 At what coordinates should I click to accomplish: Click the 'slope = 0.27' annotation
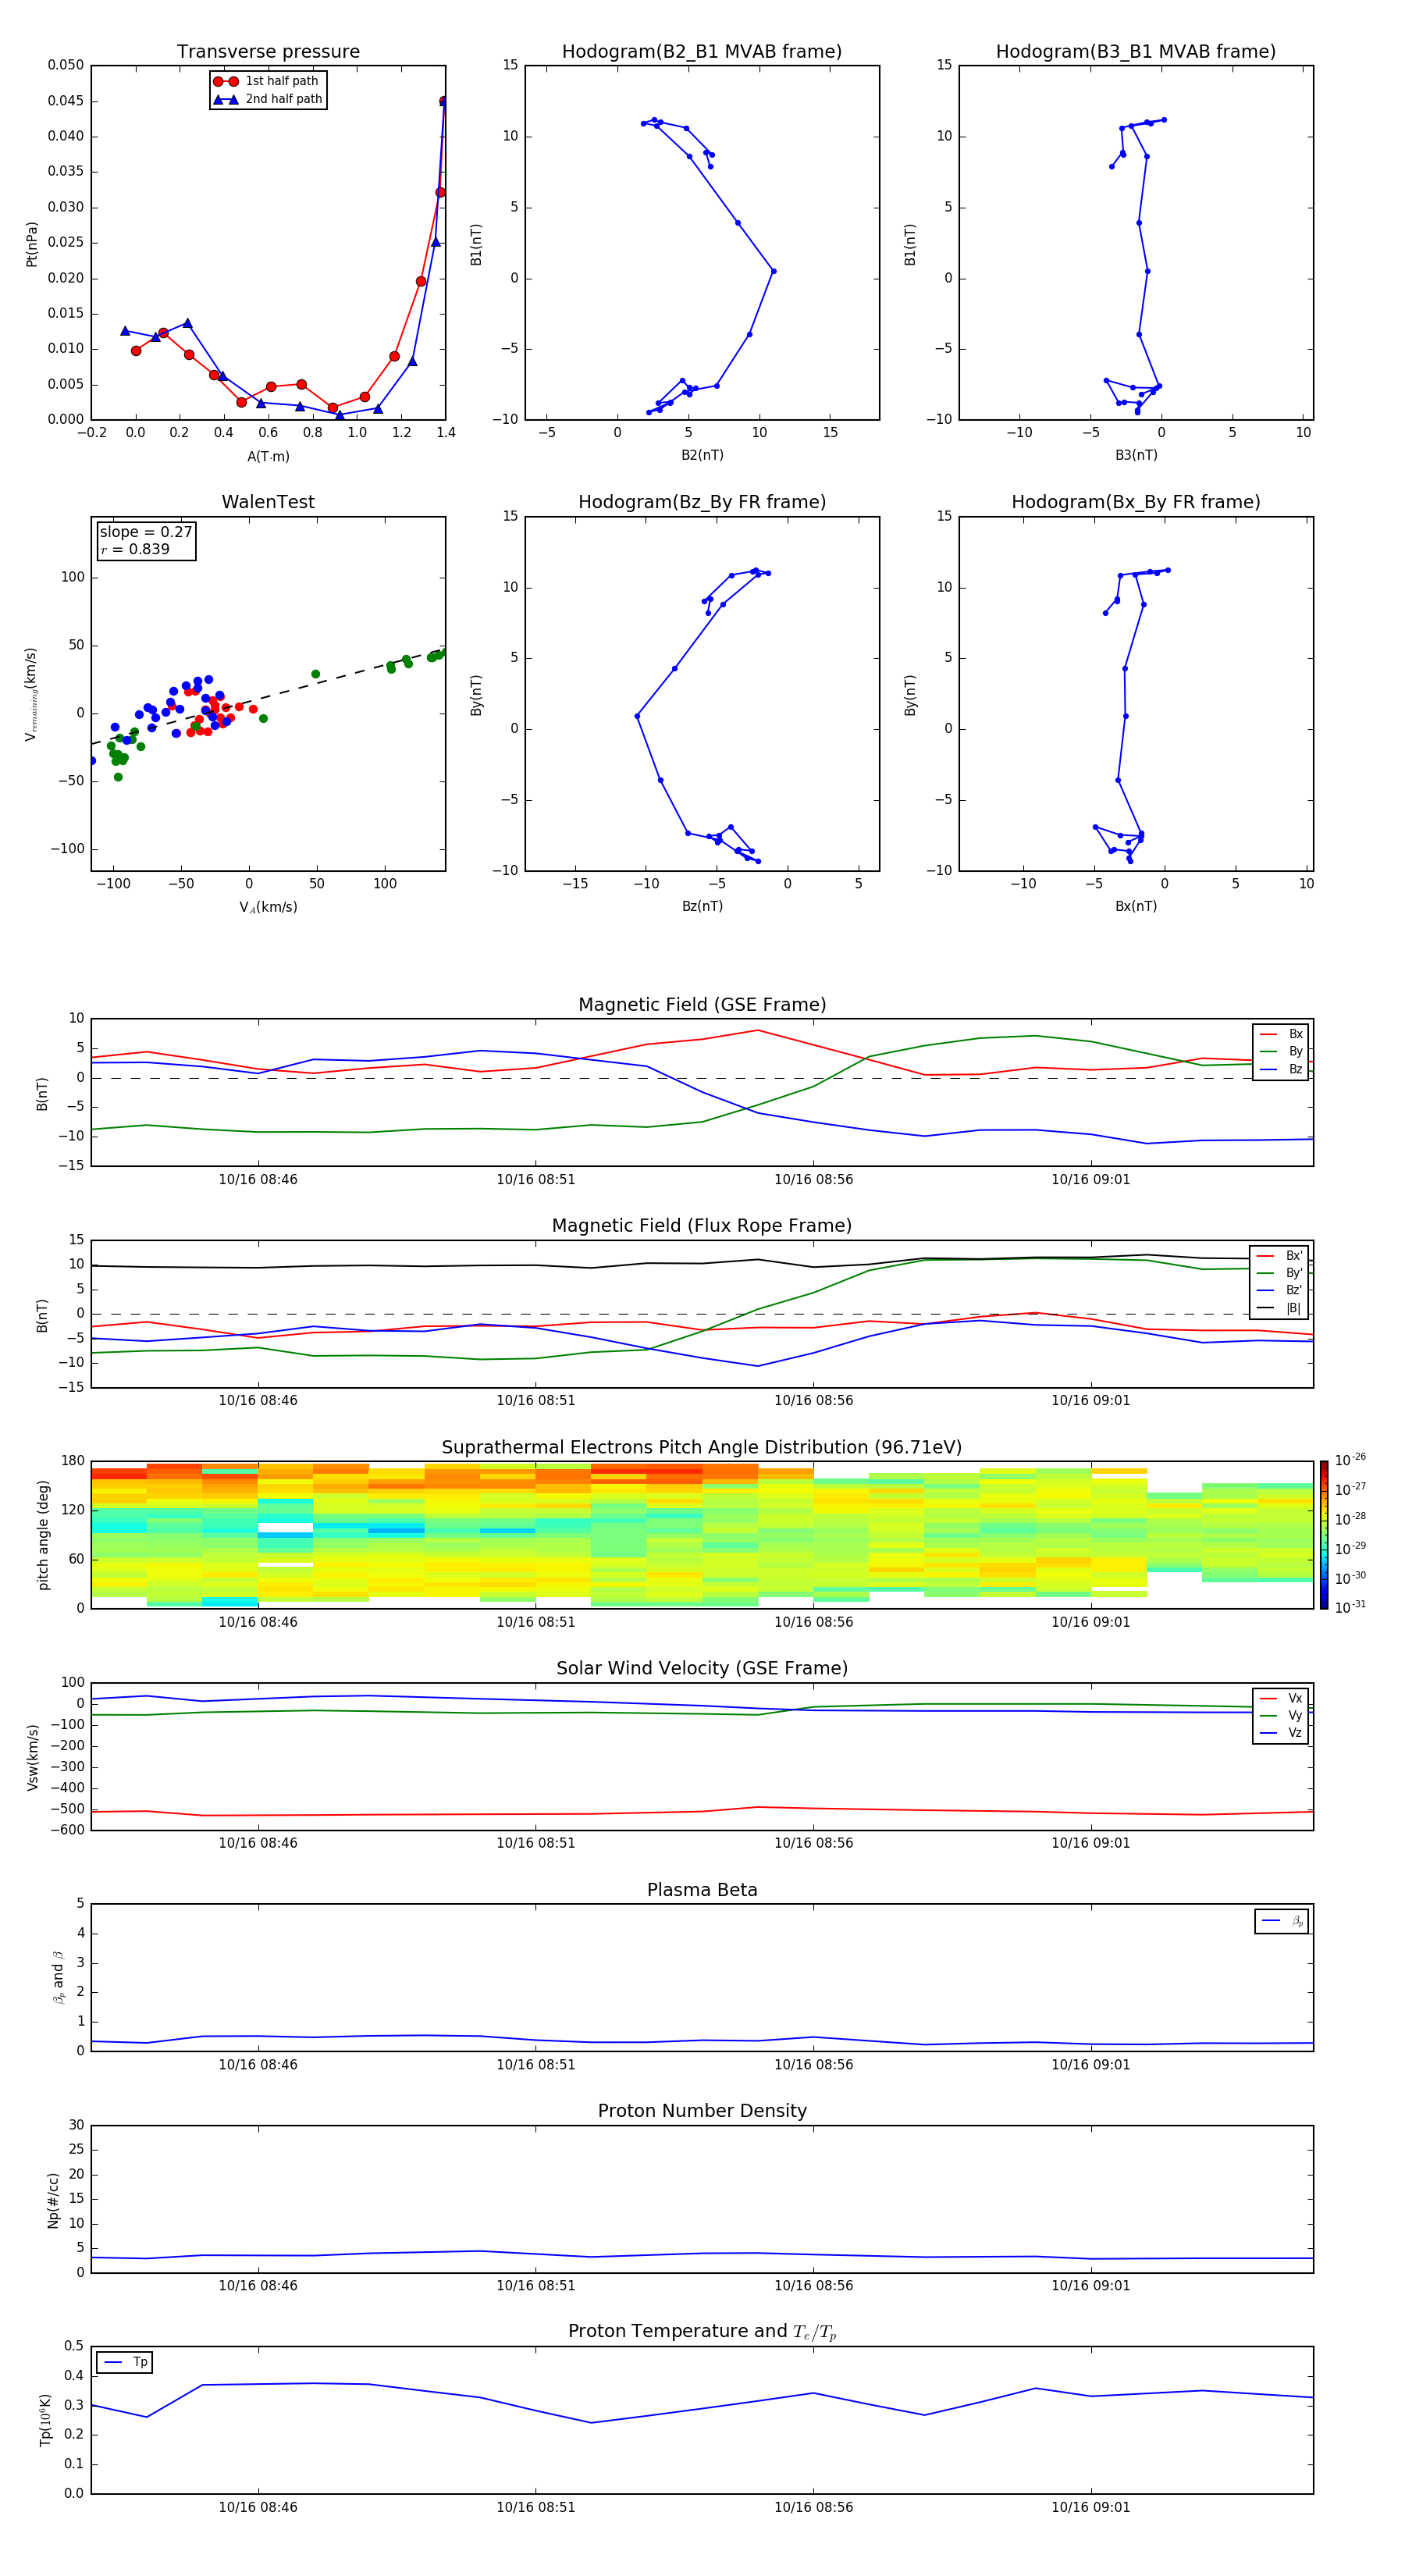(x=146, y=532)
